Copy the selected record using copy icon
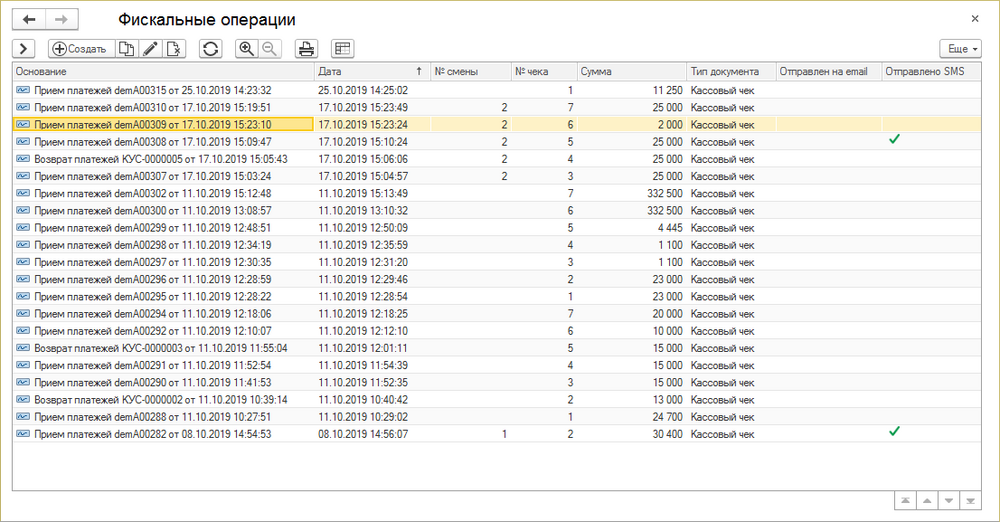This screenshot has height=522, width=1000. (x=127, y=48)
